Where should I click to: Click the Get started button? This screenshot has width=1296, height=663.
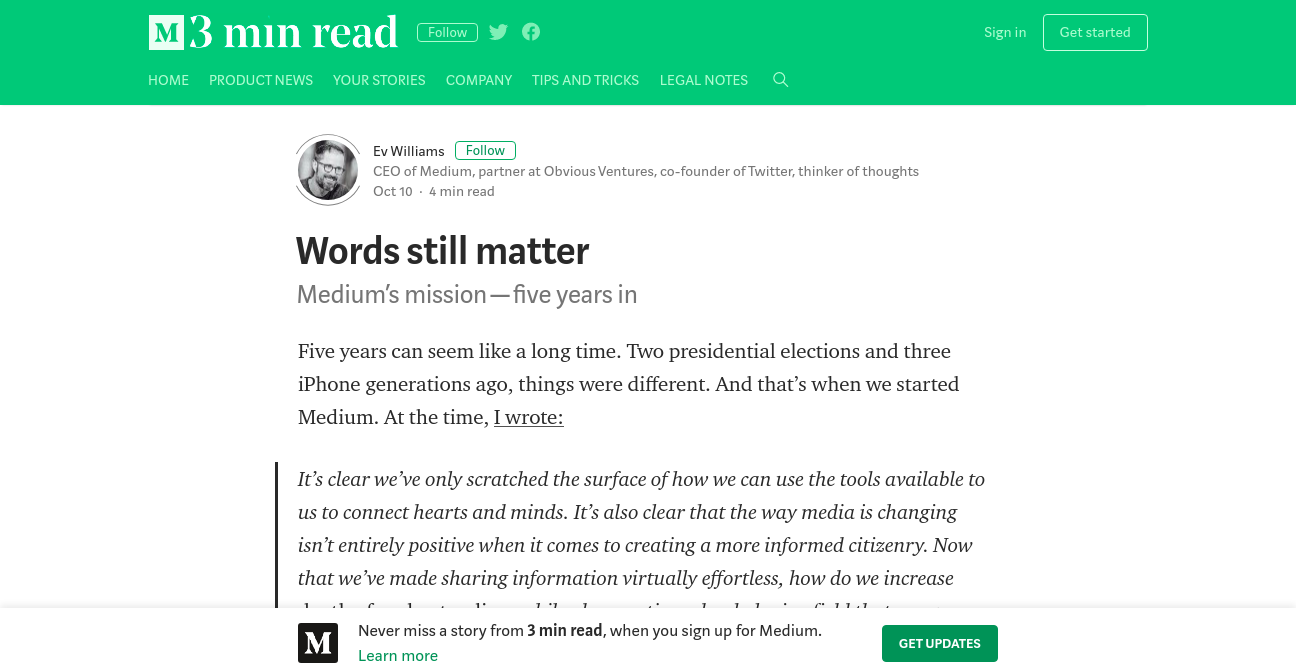tap(1095, 32)
